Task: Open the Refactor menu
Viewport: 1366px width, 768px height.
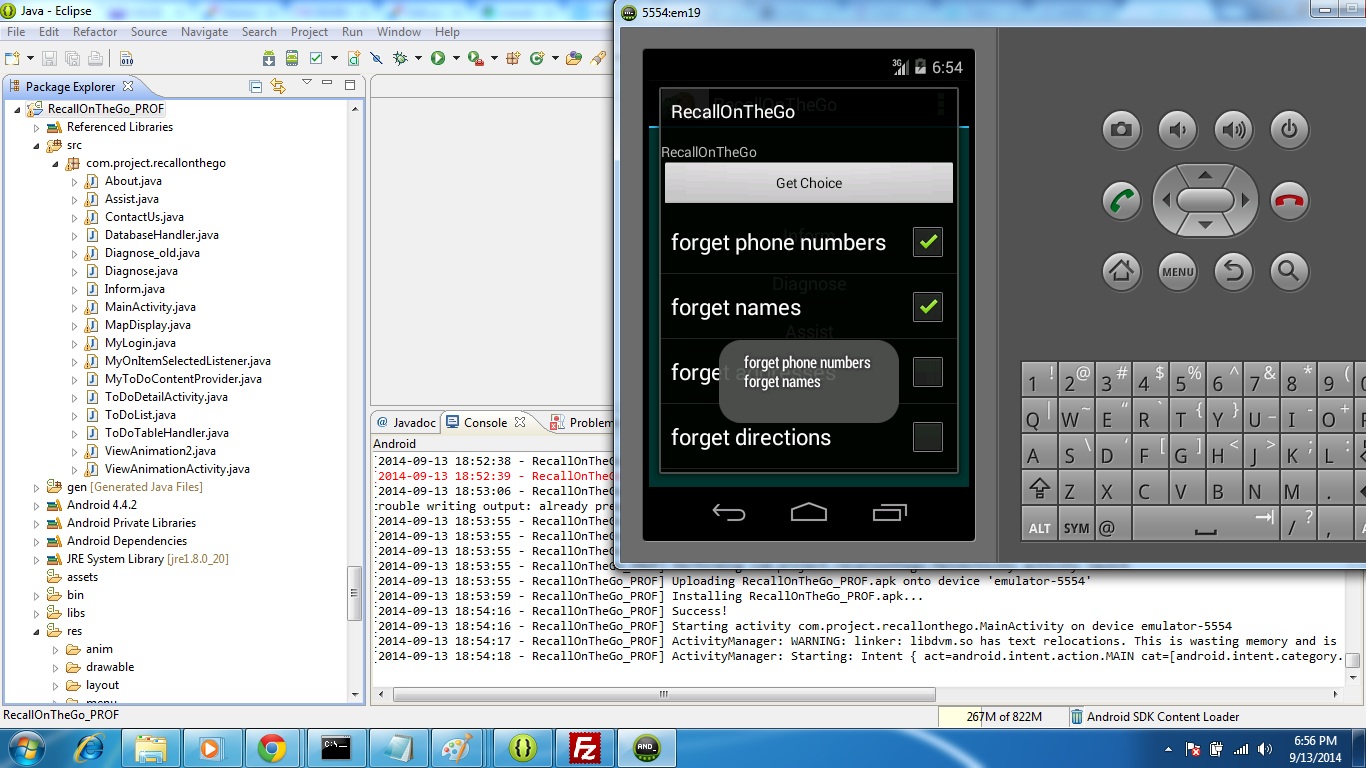Action: [95, 32]
